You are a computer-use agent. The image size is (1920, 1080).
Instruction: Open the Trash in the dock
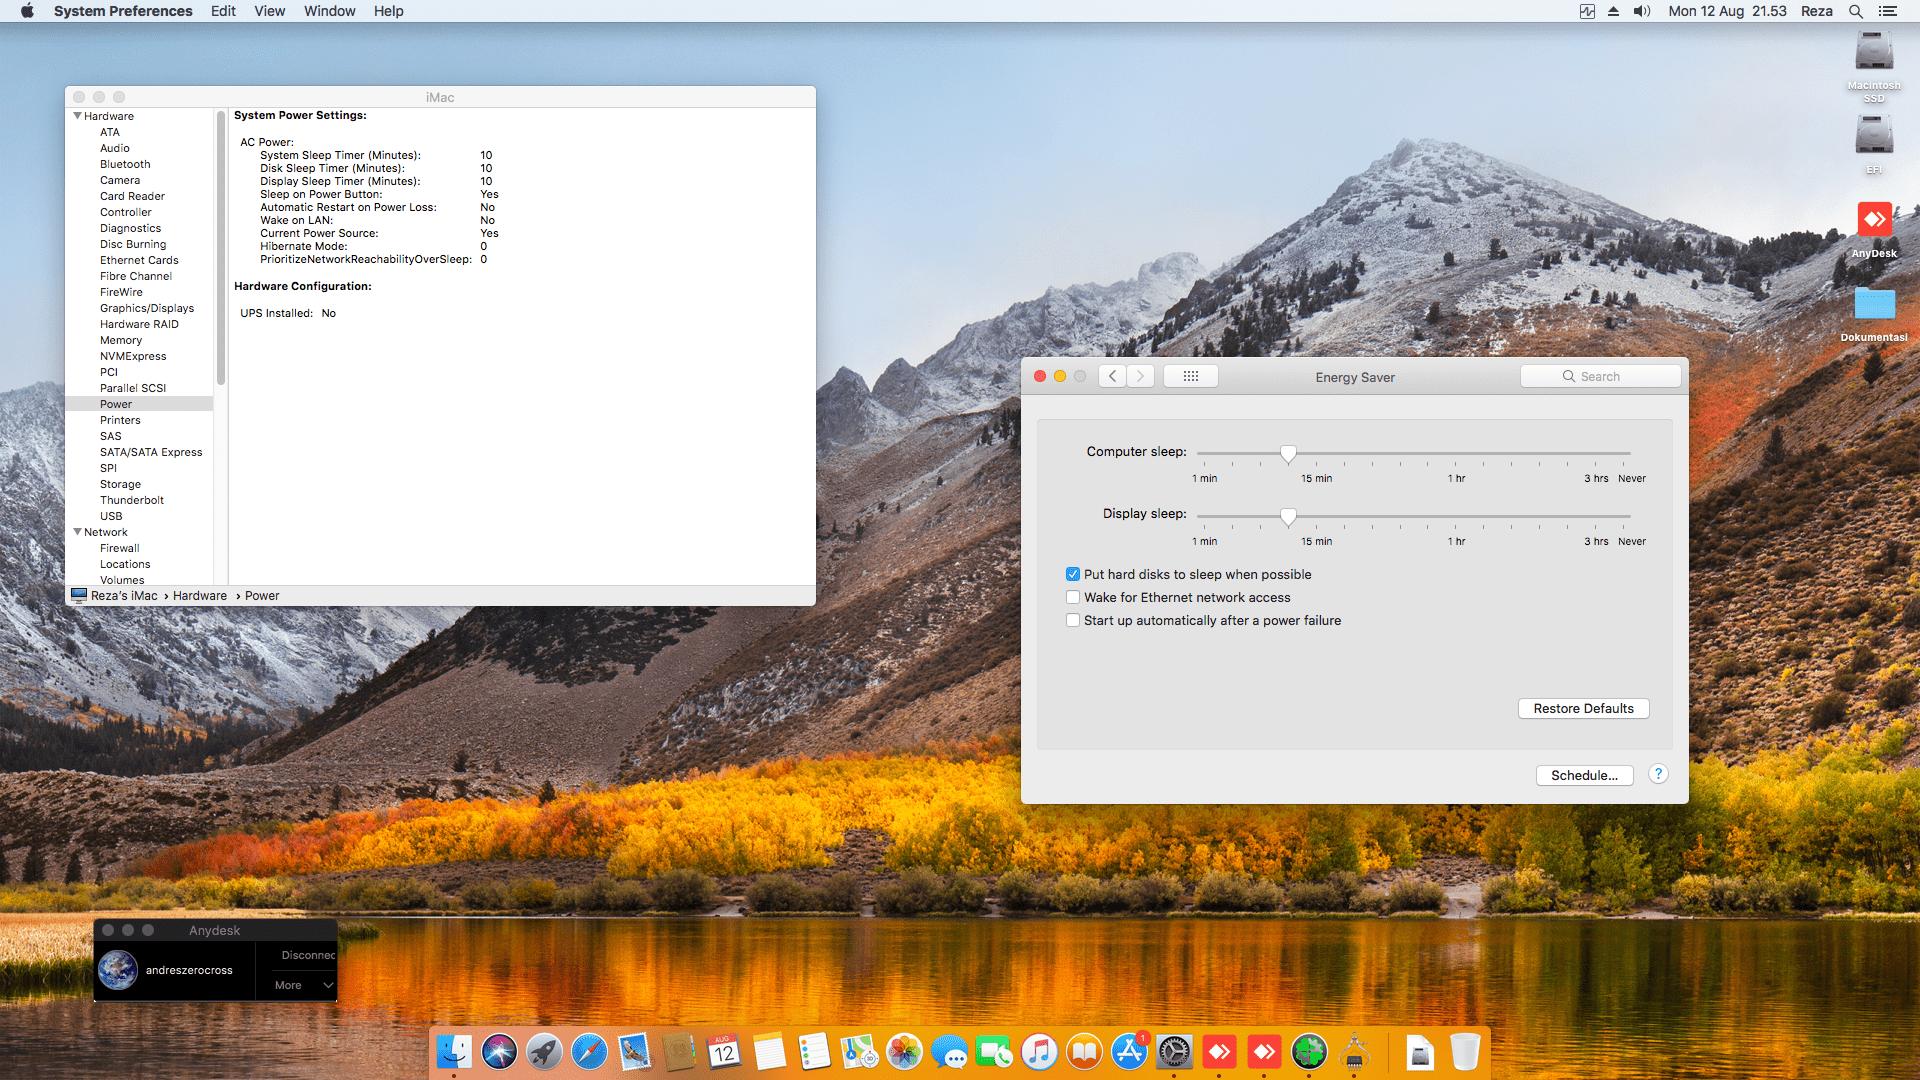[1464, 1052]
